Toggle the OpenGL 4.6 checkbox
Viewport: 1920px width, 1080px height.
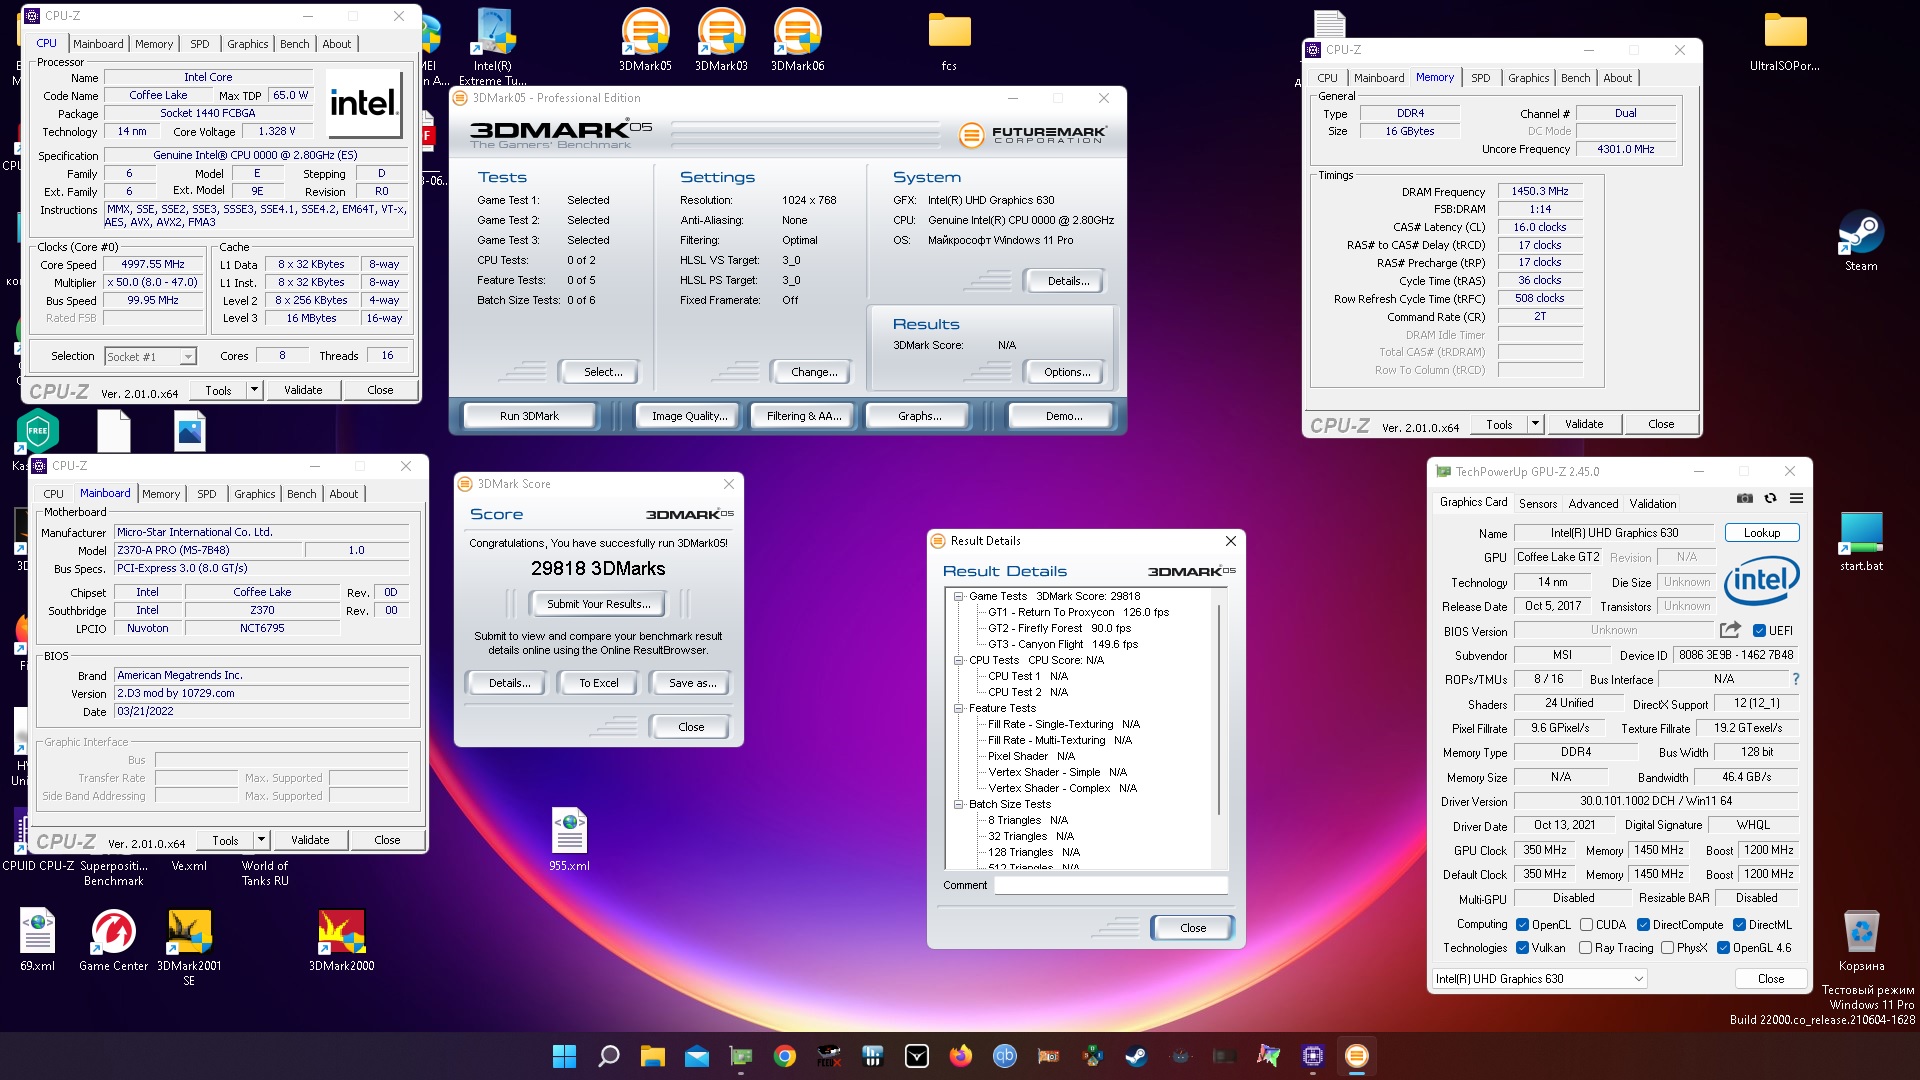[x=1723, y=948]
